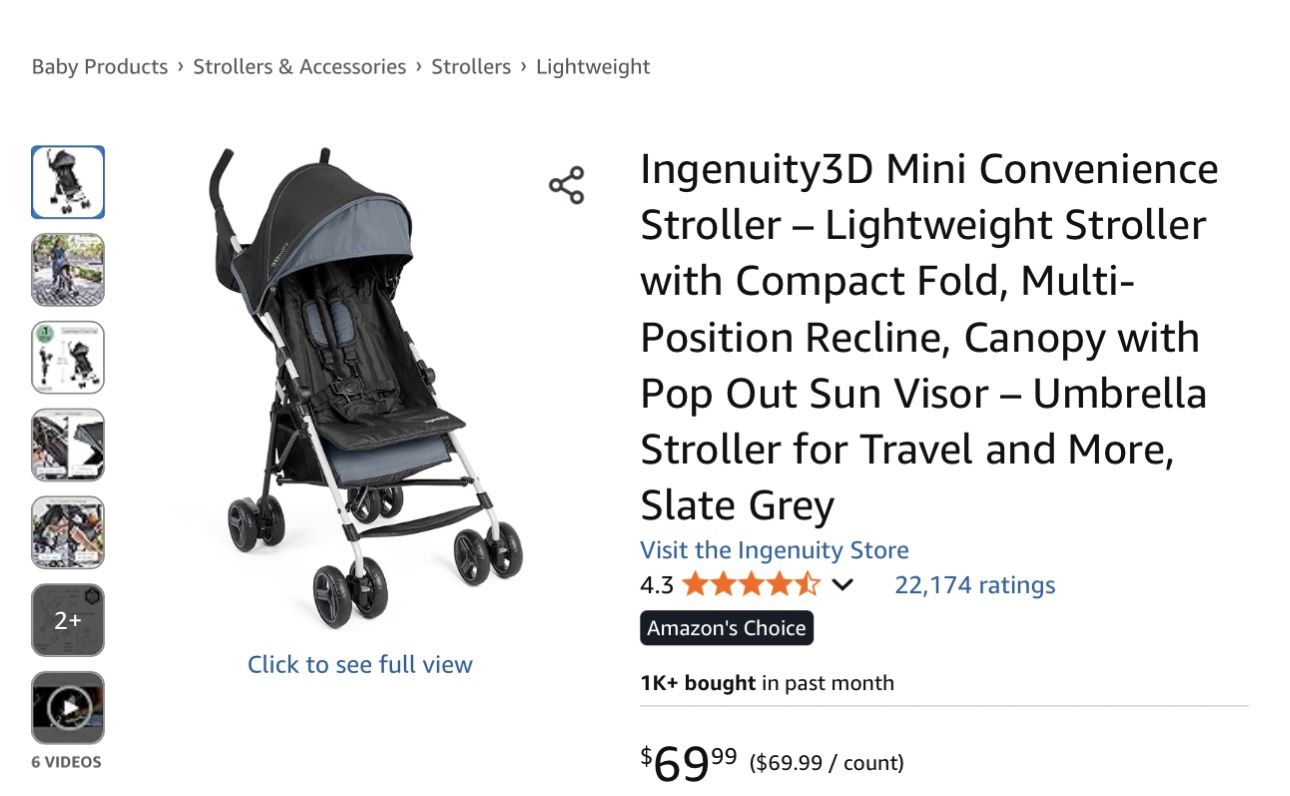Expand the Lightweight breadcrumb category

click(592, 66)
